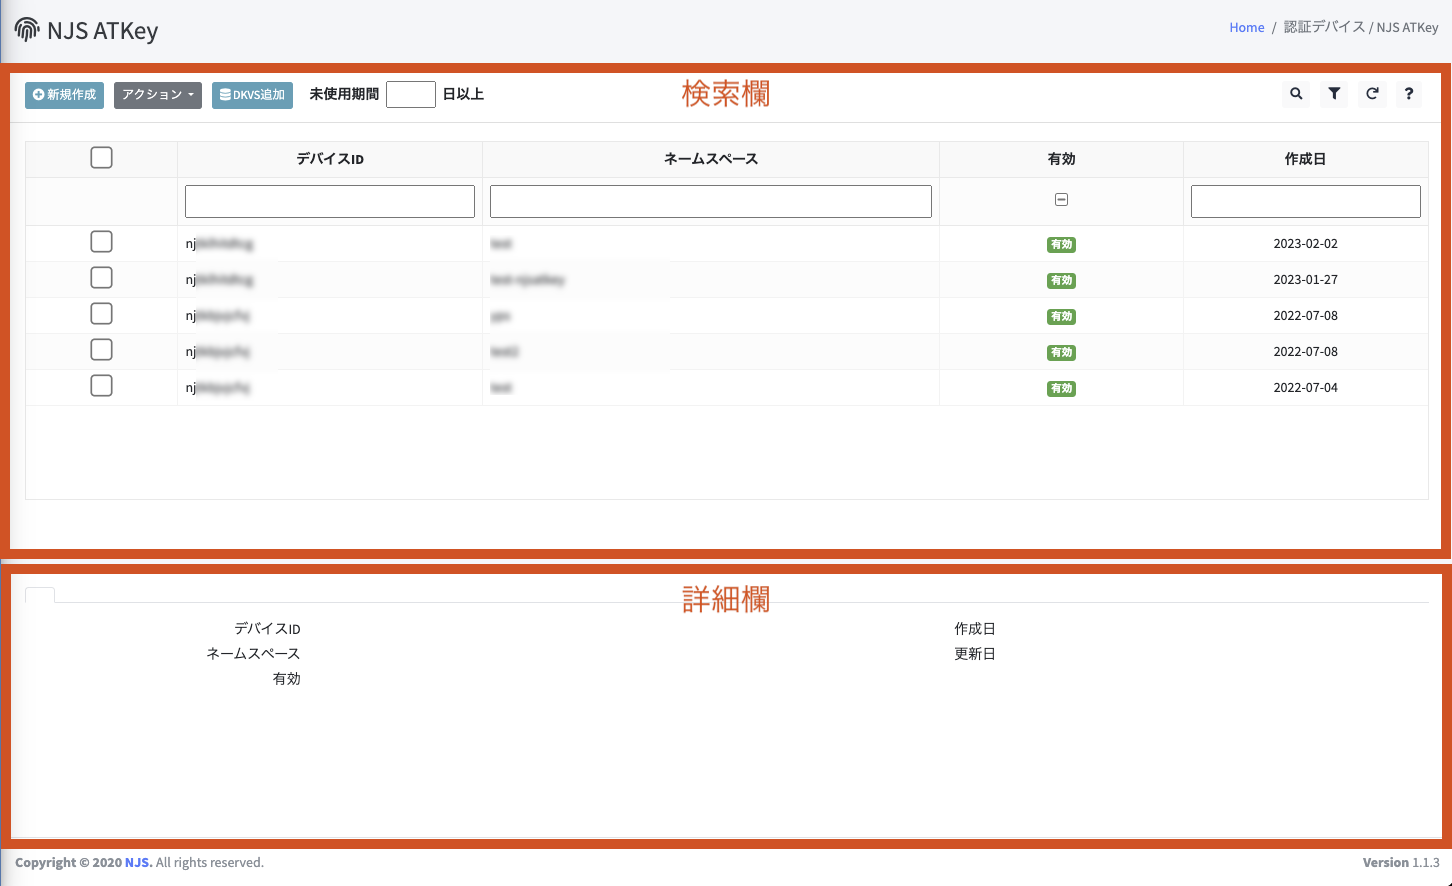Click the Version 1.1.3 footer text
The image size is (1452, 886).
click(1401, 862)
